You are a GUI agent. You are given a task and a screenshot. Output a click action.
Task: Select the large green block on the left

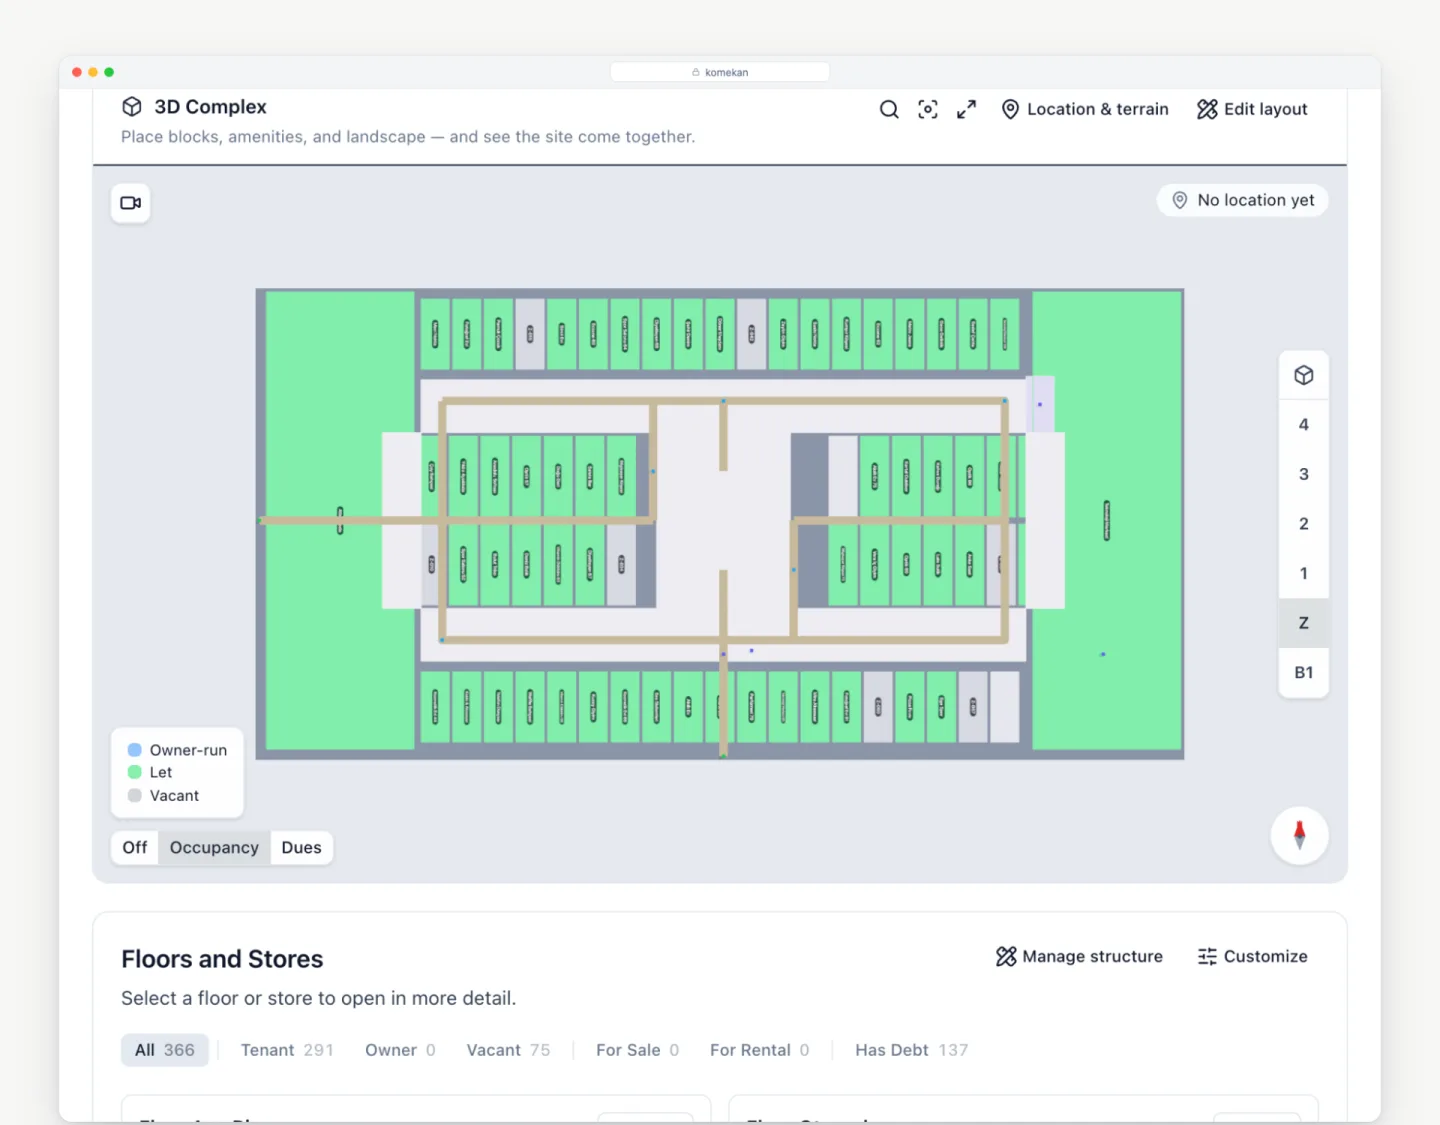tap(339, 520)
